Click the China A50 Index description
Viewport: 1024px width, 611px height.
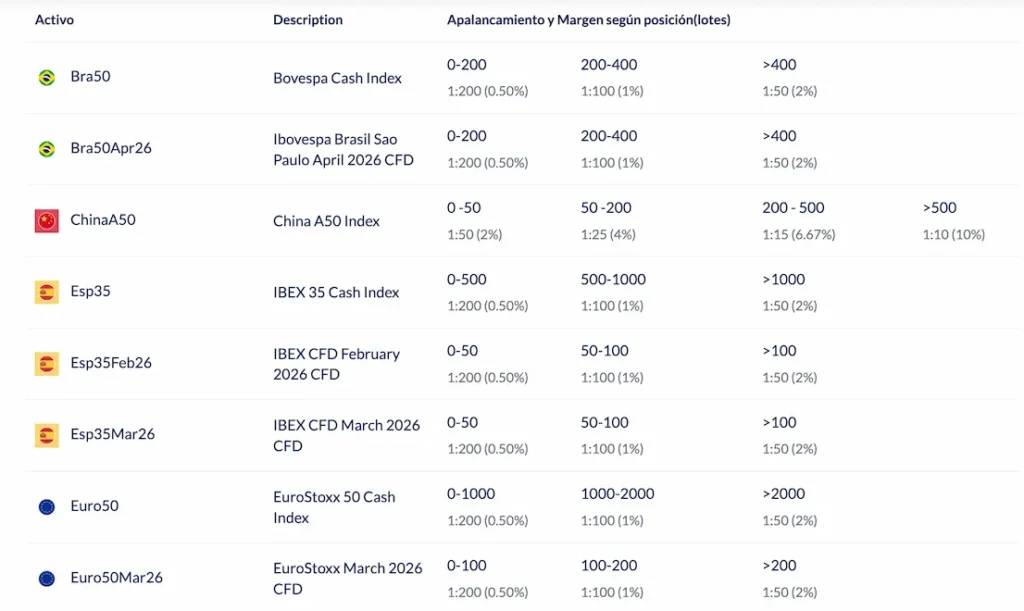(x=326, y=221)
